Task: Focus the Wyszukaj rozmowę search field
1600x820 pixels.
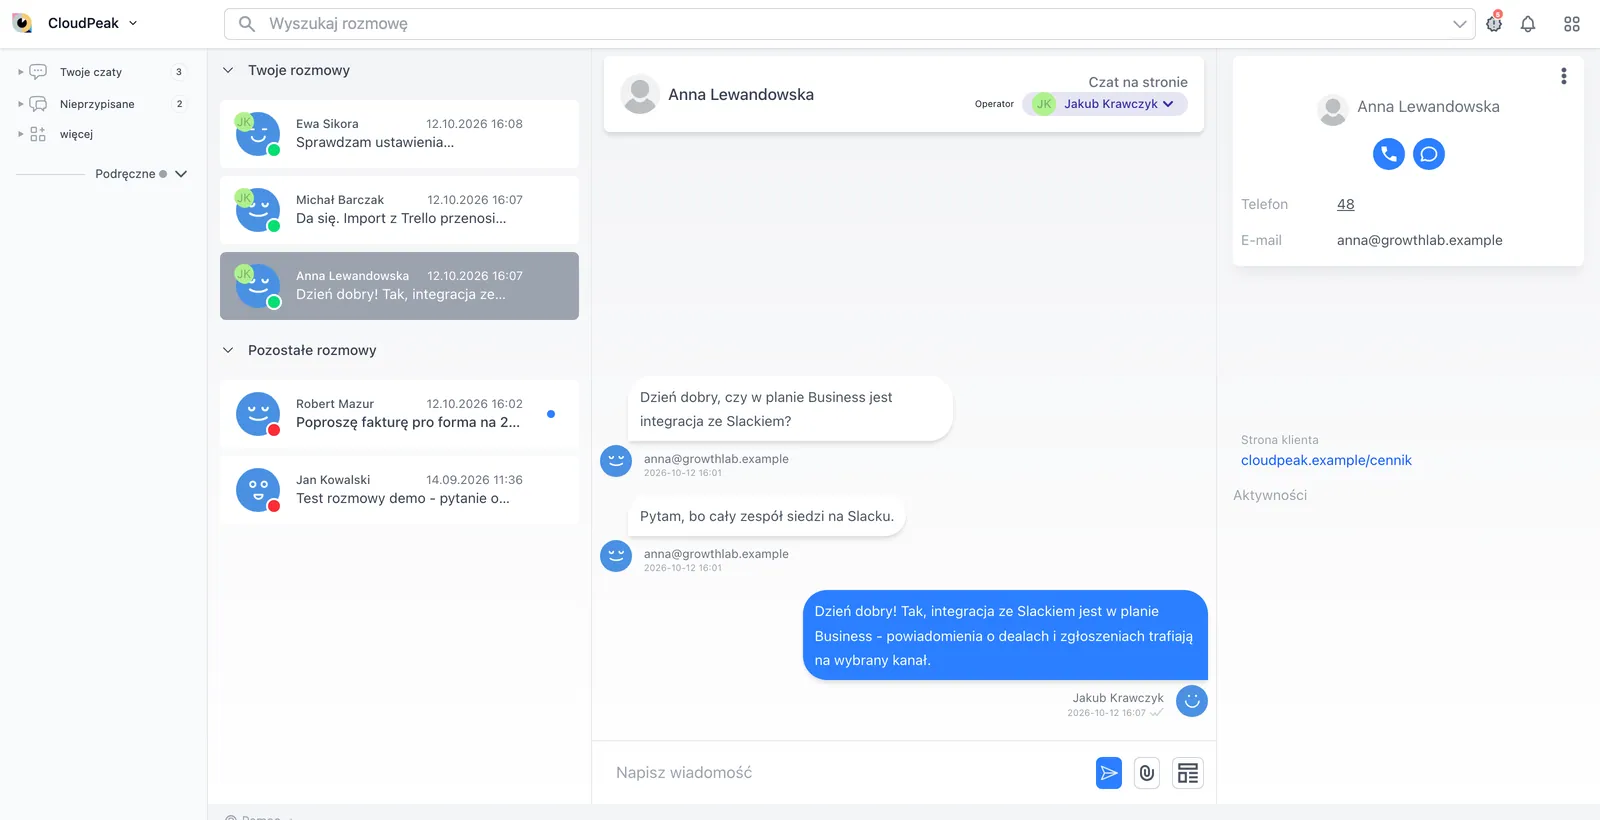Action: click(x=850, y=23)
